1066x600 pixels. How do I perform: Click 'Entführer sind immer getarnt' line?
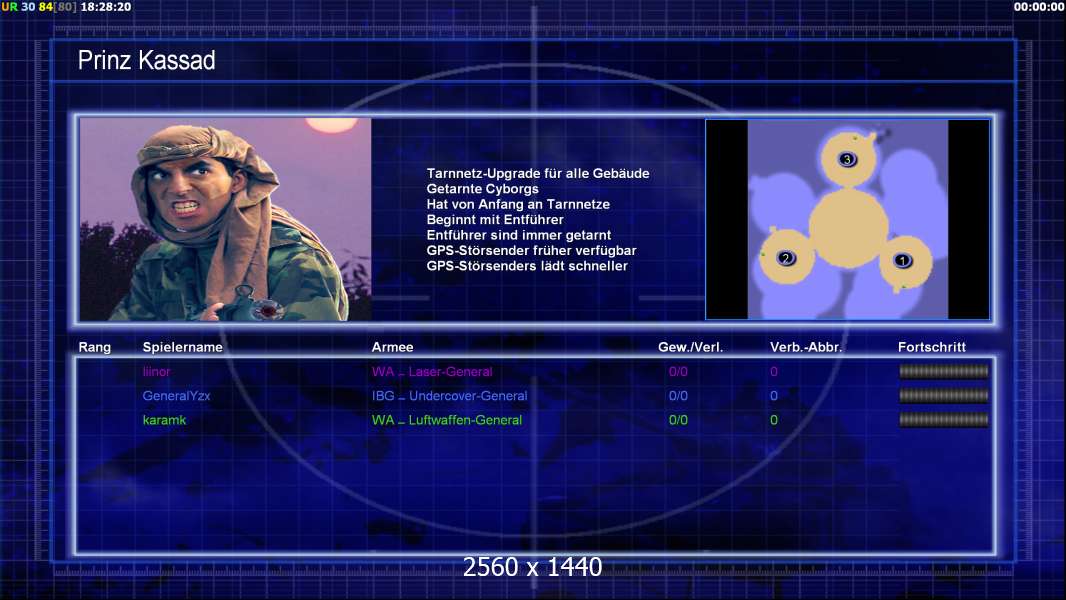click(519, 235)
